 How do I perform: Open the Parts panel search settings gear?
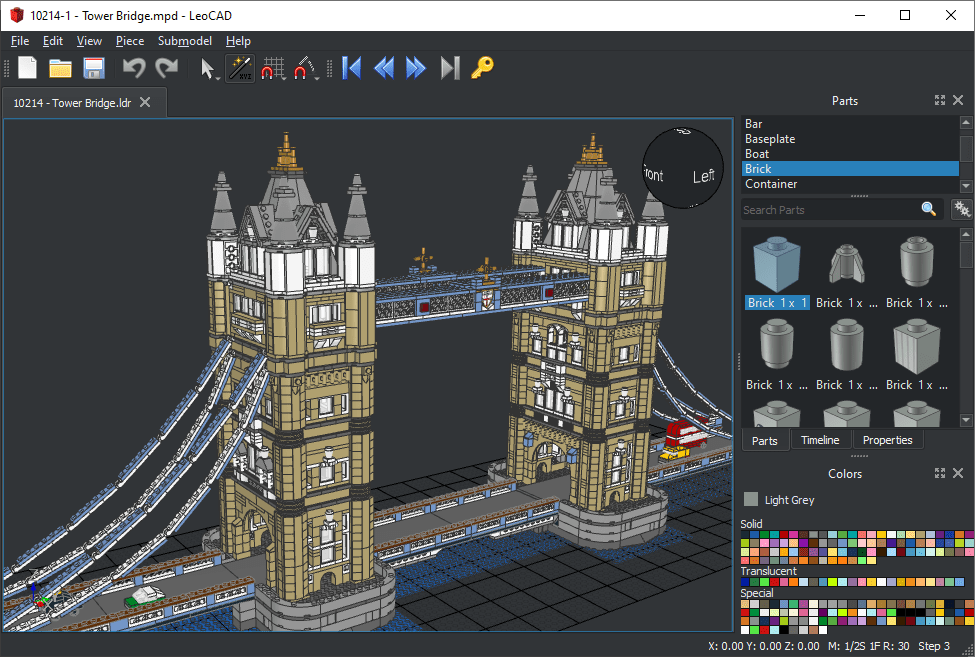coord(960,209)
